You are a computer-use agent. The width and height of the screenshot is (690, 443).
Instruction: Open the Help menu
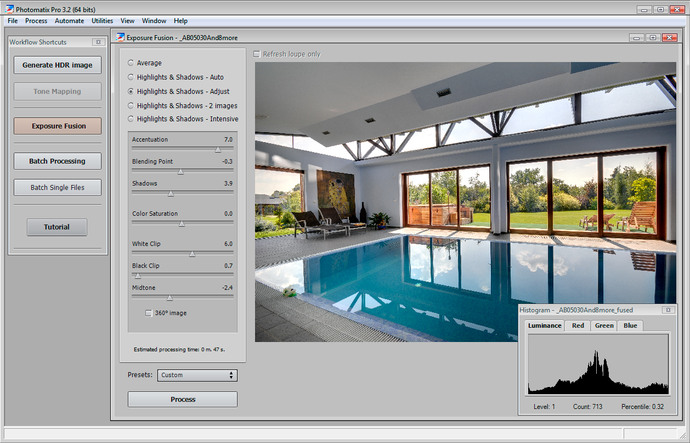tap(180, 21)
